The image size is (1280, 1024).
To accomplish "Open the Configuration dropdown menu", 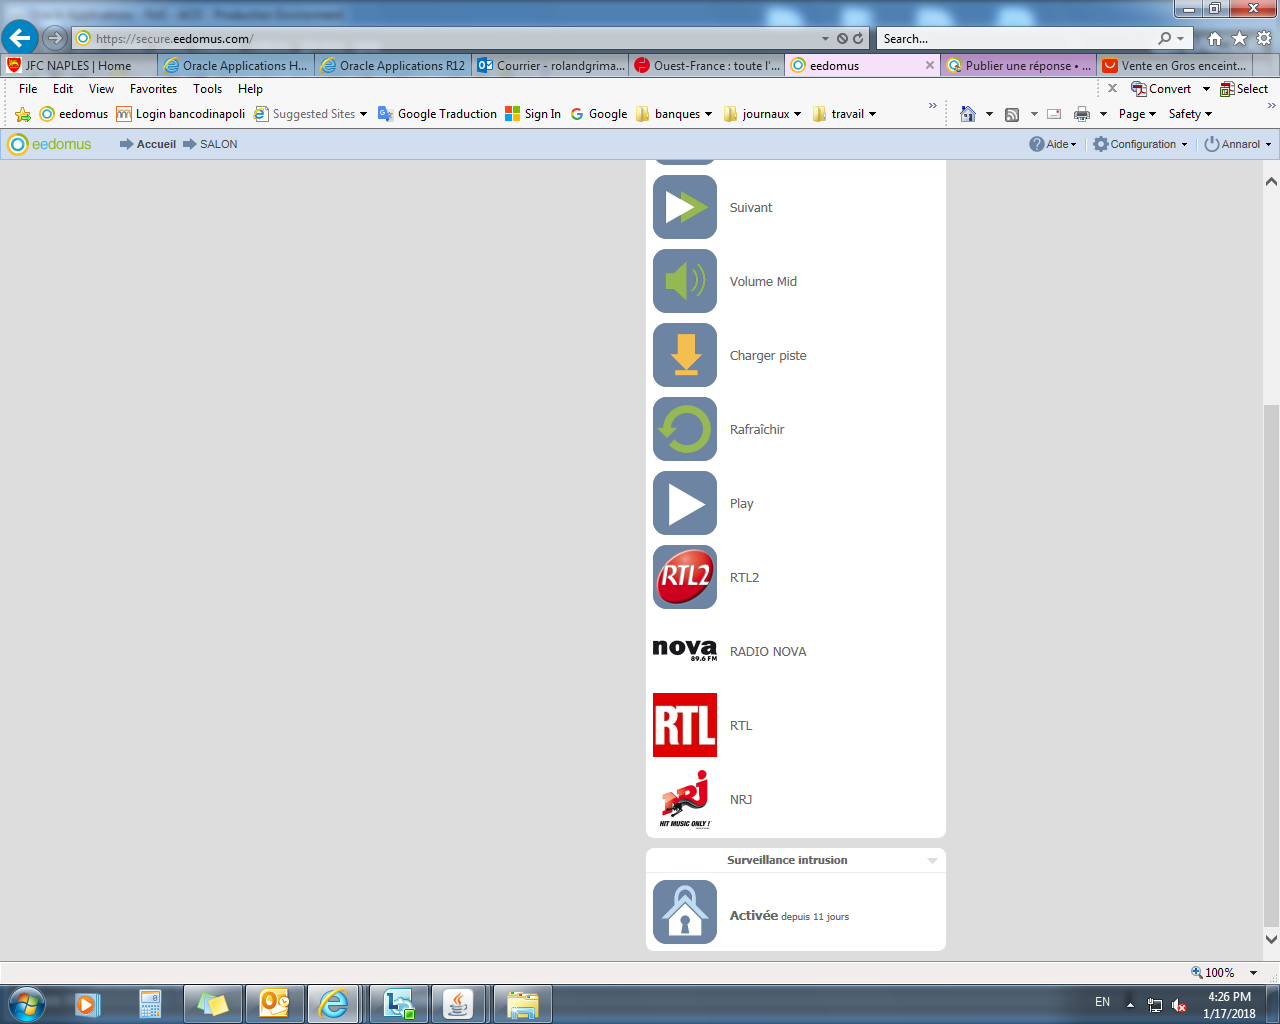I will 1140,144.
